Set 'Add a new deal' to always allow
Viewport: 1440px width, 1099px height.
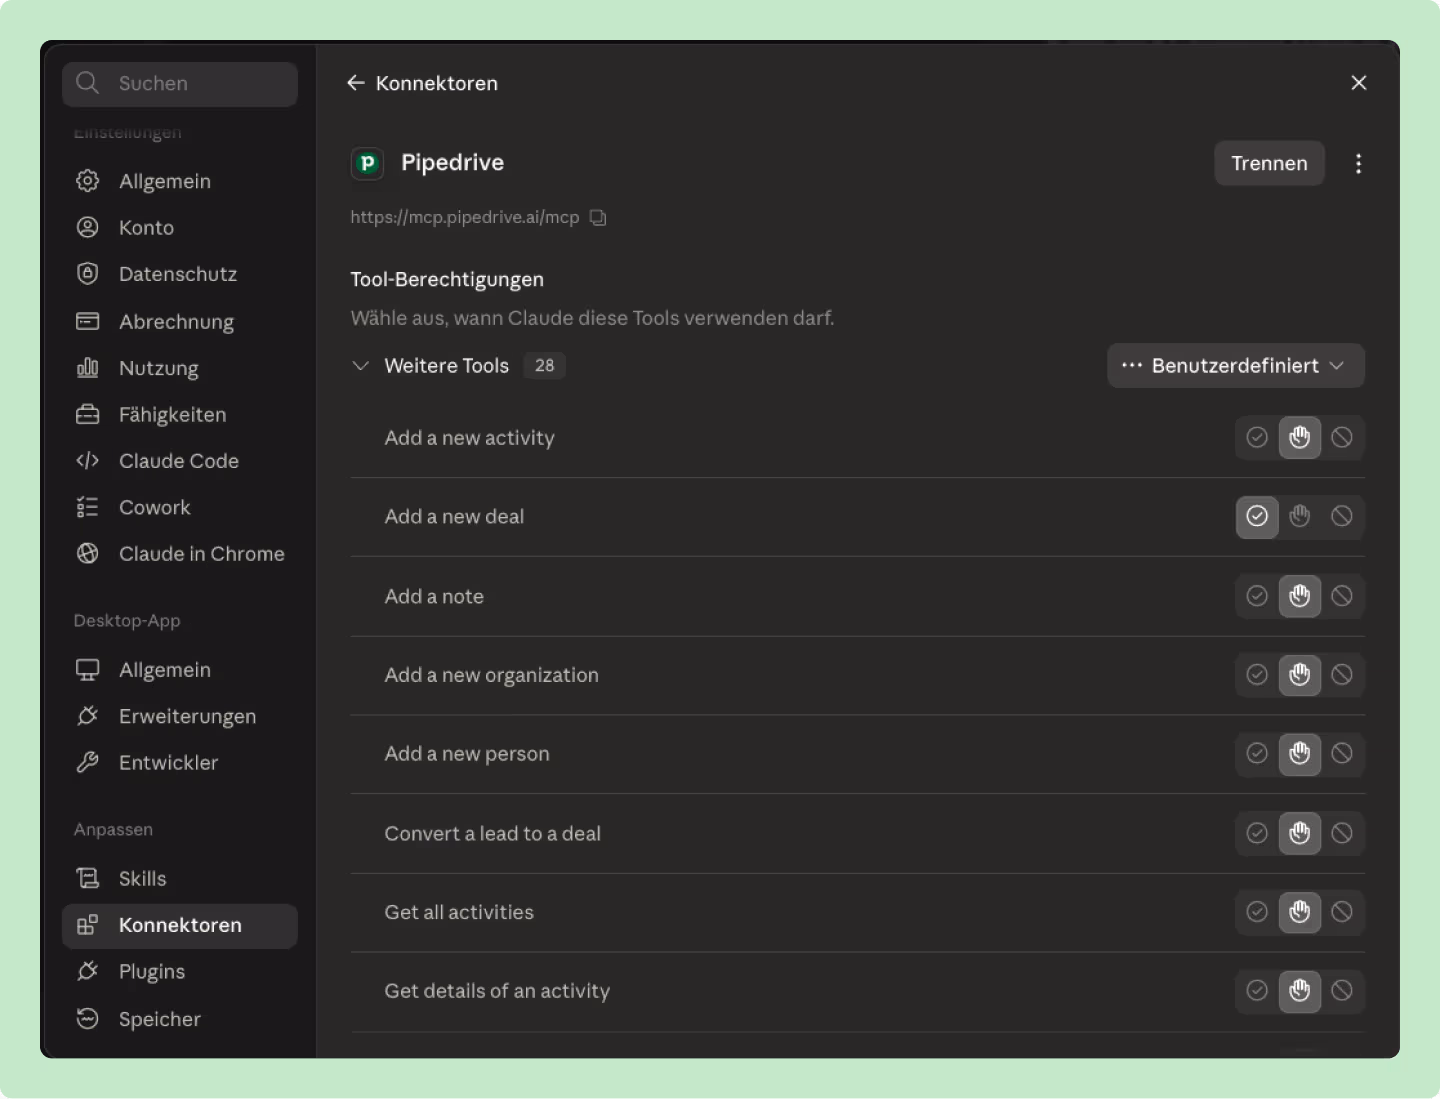(1257, 516)
